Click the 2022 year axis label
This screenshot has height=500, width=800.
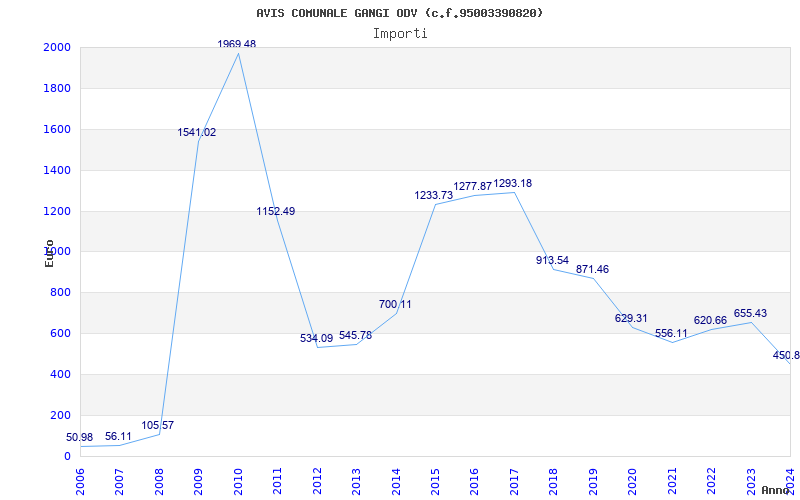711,482
